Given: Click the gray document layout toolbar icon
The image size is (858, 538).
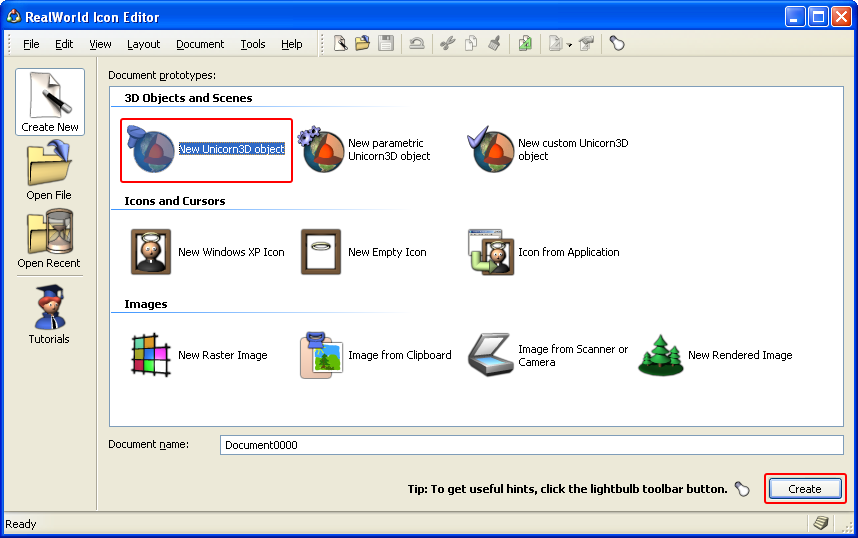Looking at the screenshot, I should click(x=555, y=43).
